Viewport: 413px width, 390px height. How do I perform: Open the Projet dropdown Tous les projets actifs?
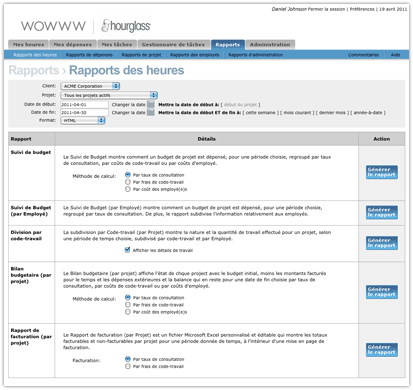click(x=109, y=95)
